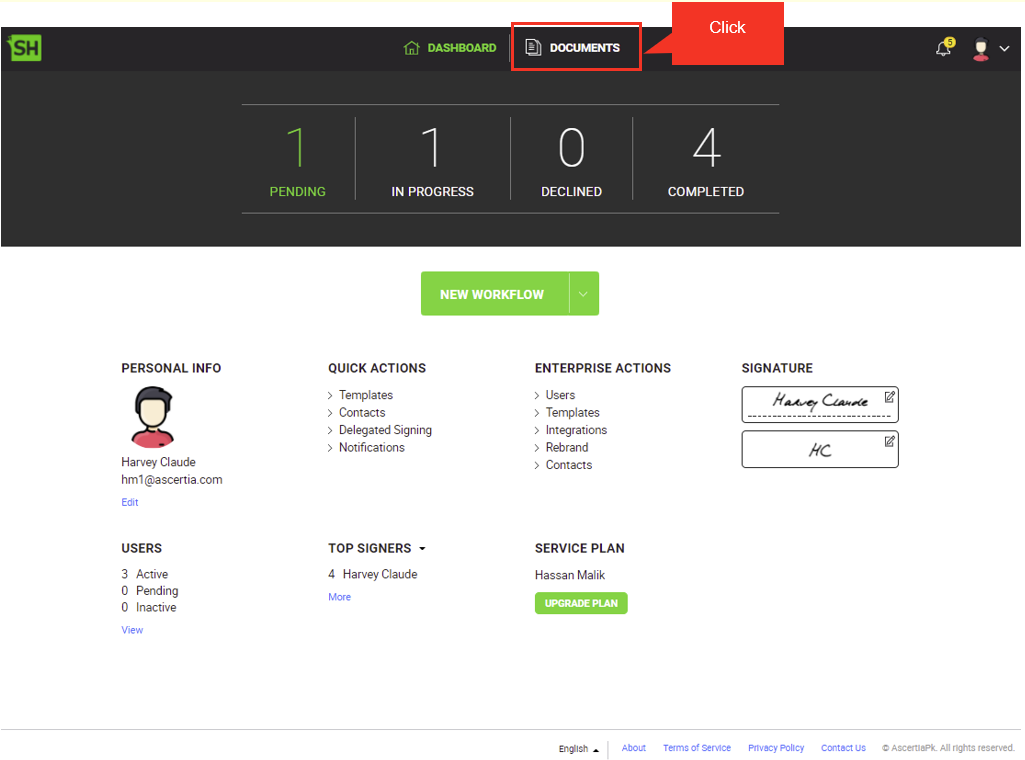1025x760 pixels.
Task: Open the notifications bell icon
Action: [943, 48]
